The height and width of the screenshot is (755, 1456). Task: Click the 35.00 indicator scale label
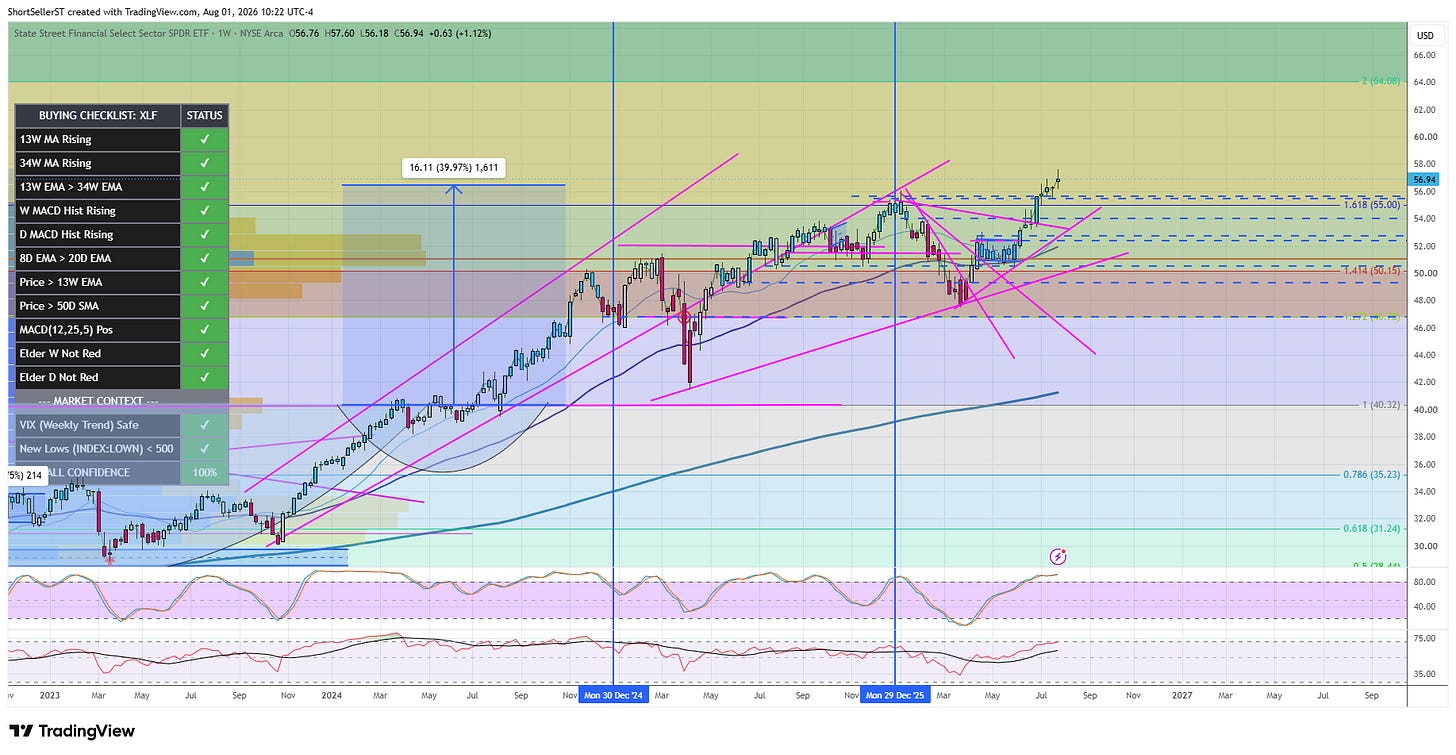pos(1424,674)
